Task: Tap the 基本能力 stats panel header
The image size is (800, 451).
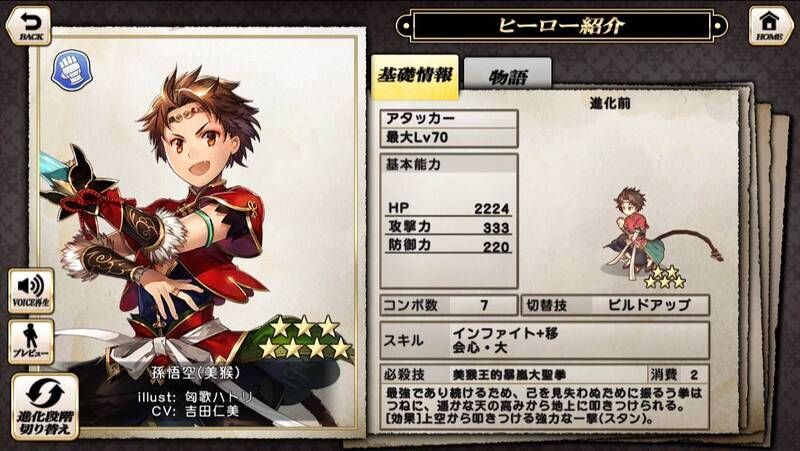Action: coord(449,164)
